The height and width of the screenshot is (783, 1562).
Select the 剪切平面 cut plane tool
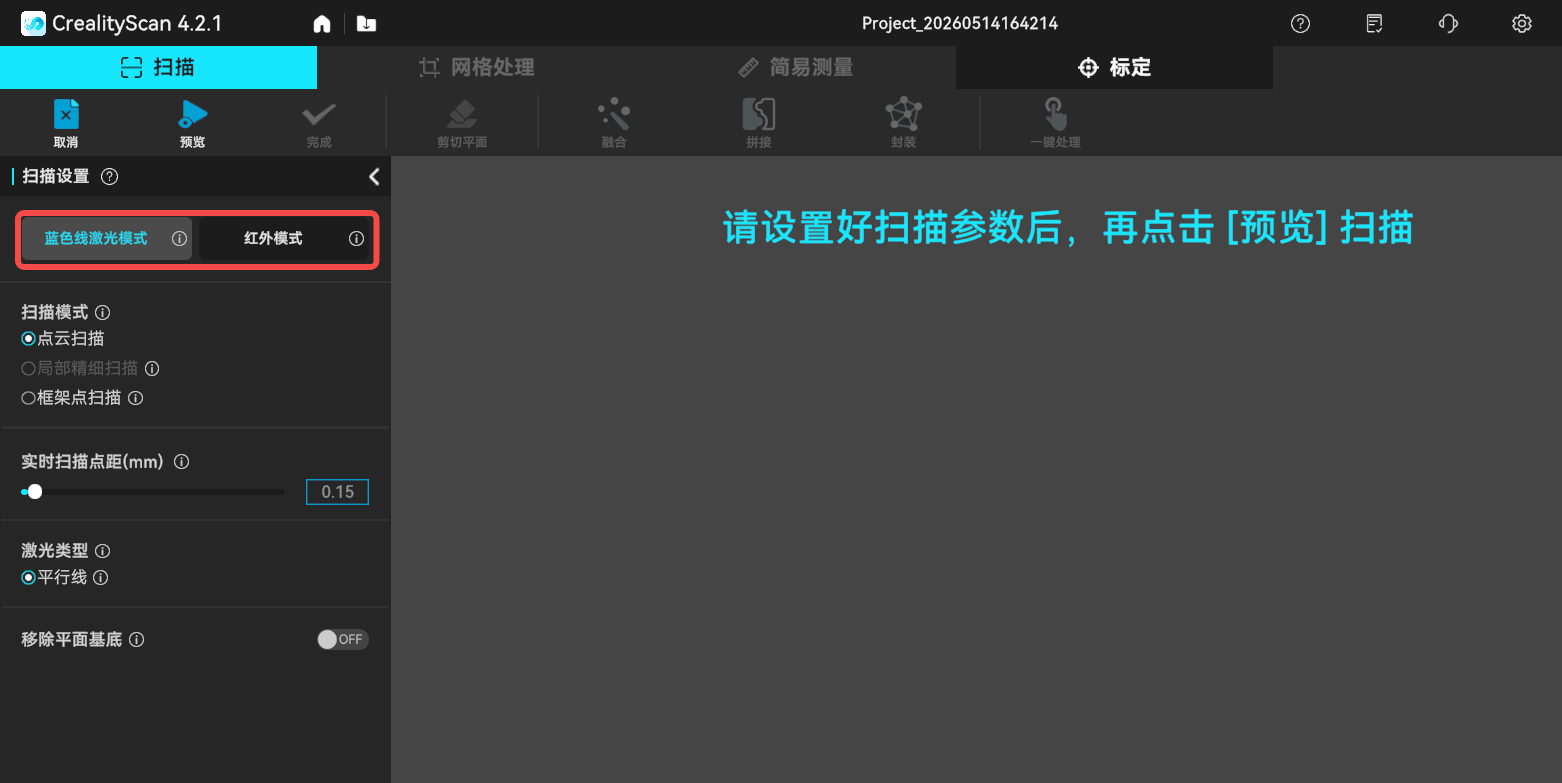462,124
